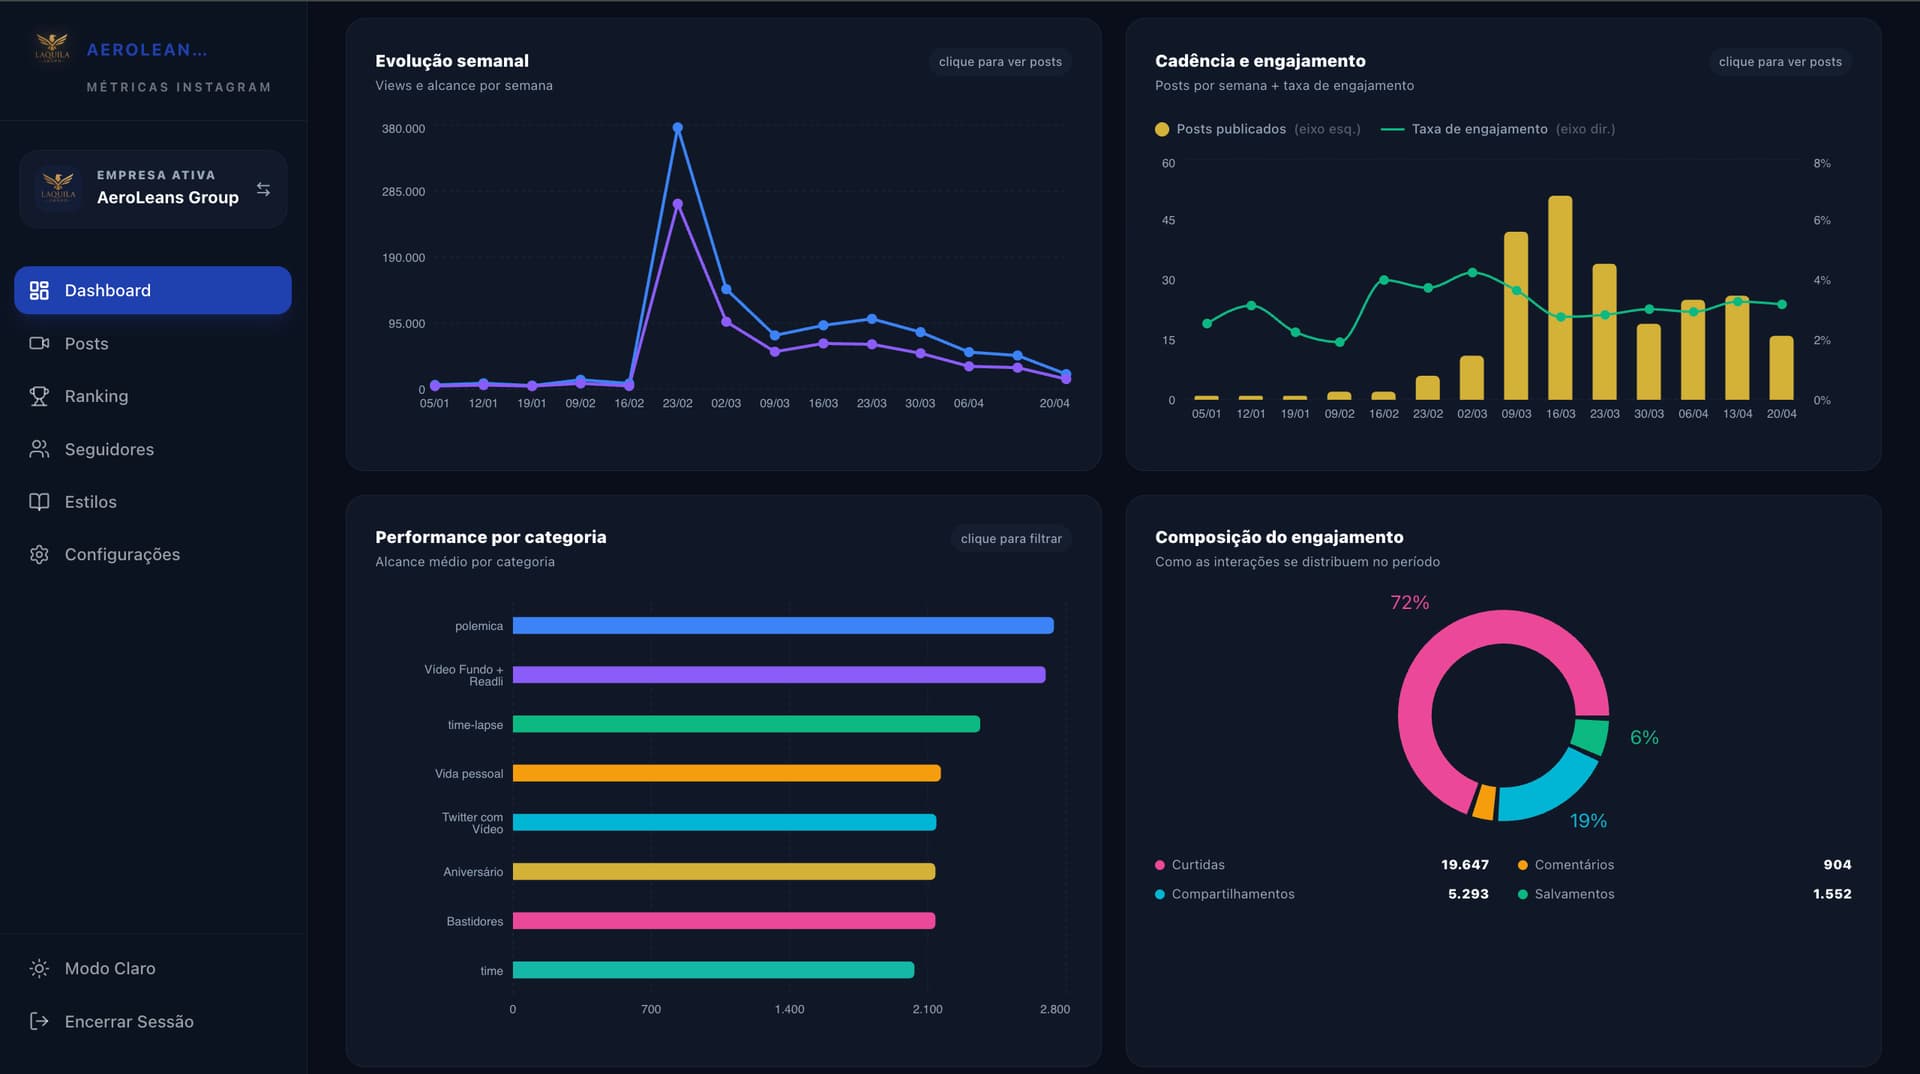Click the Estilos book icon
Viewport: 1920px width, 1074px height.
(x=39, y=502)
